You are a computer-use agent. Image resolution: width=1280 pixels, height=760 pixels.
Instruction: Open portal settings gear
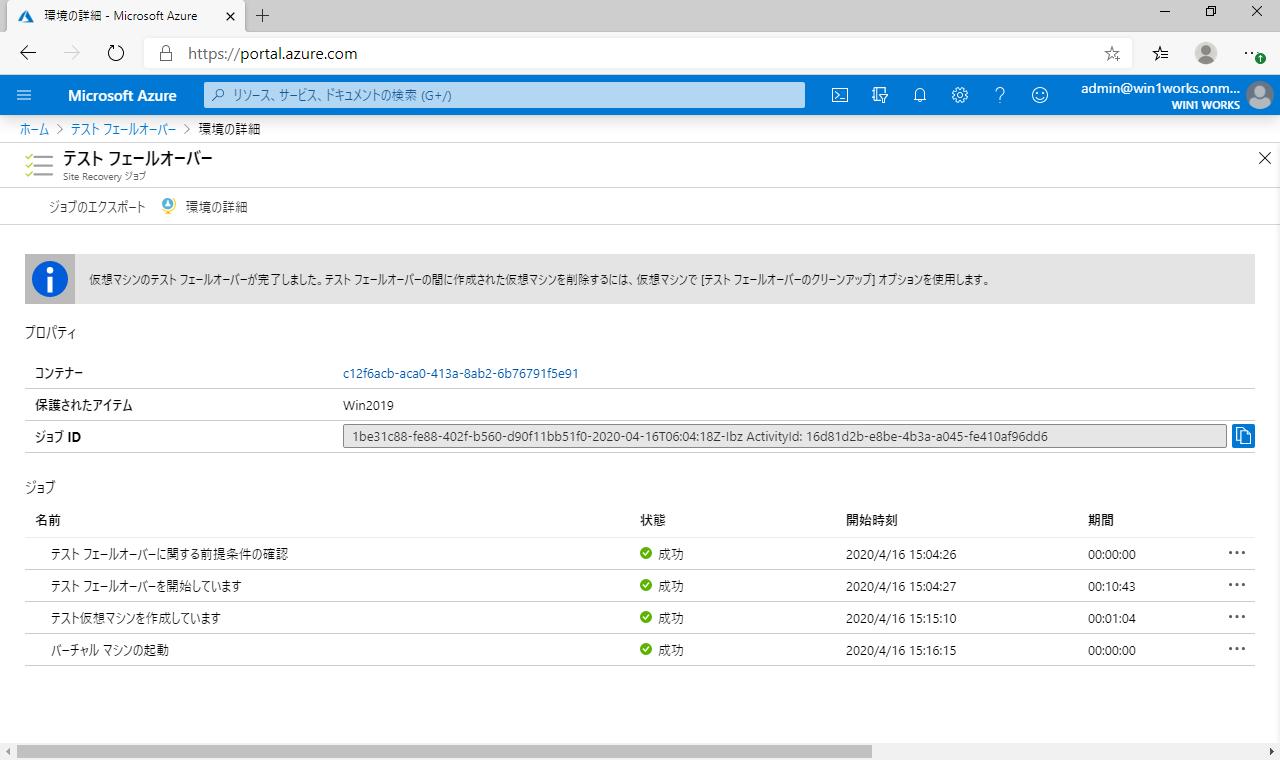coord(960,95)
